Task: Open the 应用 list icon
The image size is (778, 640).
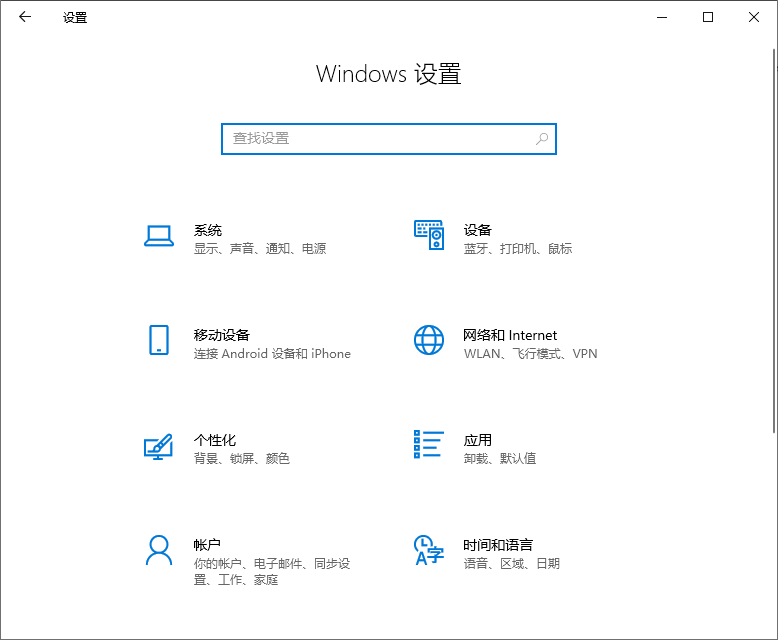Action: coord(429,445)
